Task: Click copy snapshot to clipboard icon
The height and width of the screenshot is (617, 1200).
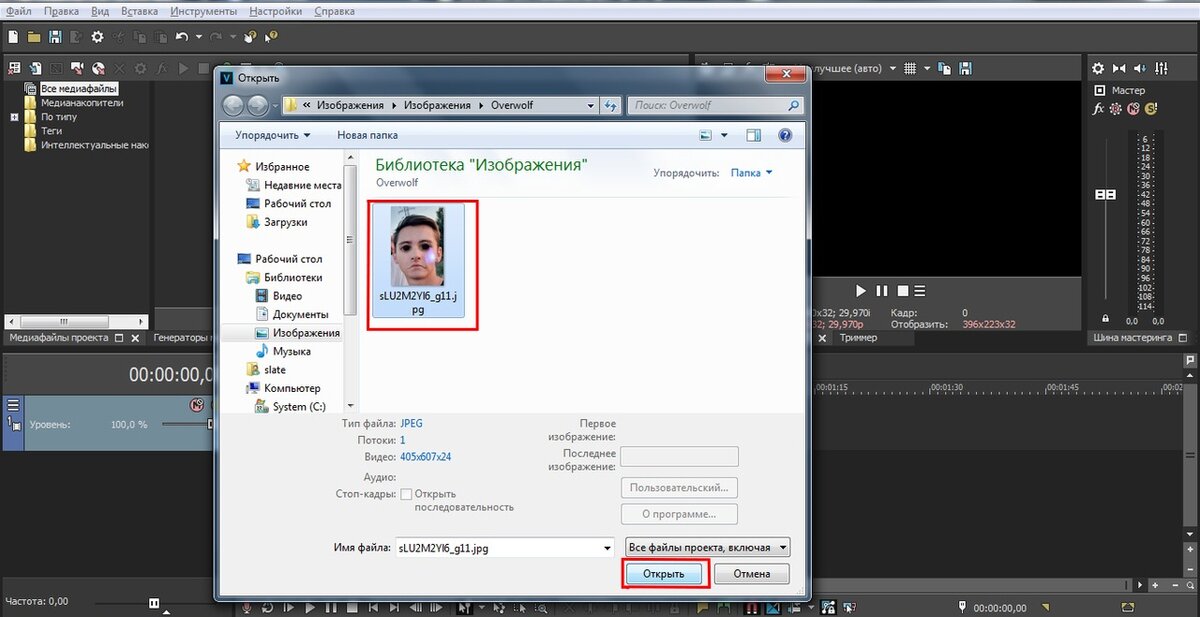Action: point(946,69)
